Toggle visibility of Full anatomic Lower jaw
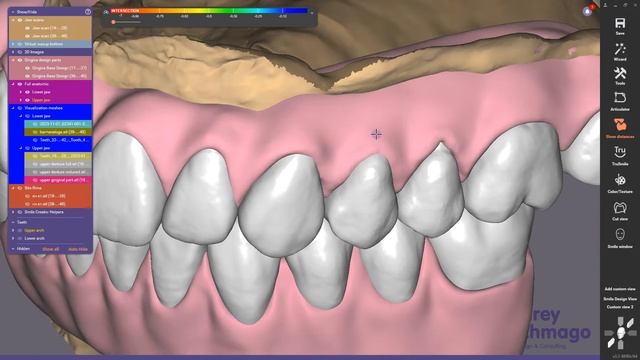 [x=27, y=92]
